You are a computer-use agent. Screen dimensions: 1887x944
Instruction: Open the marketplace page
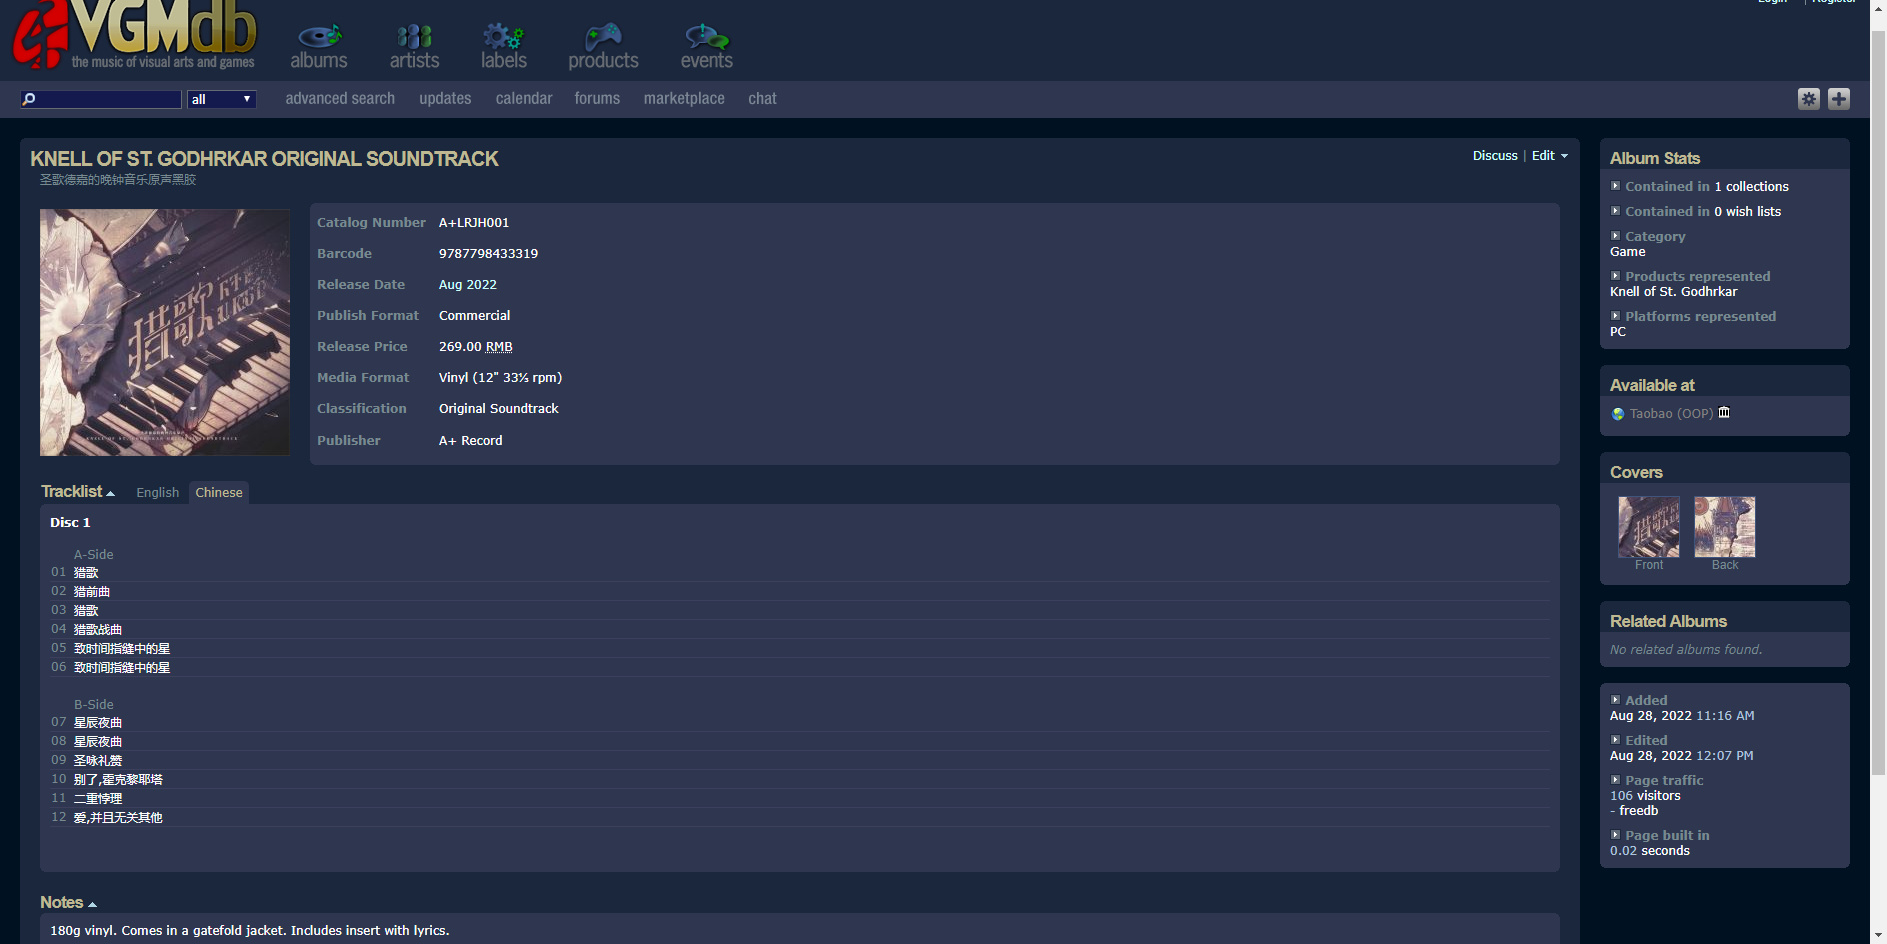pyautogui.click(x=684, y=98)
